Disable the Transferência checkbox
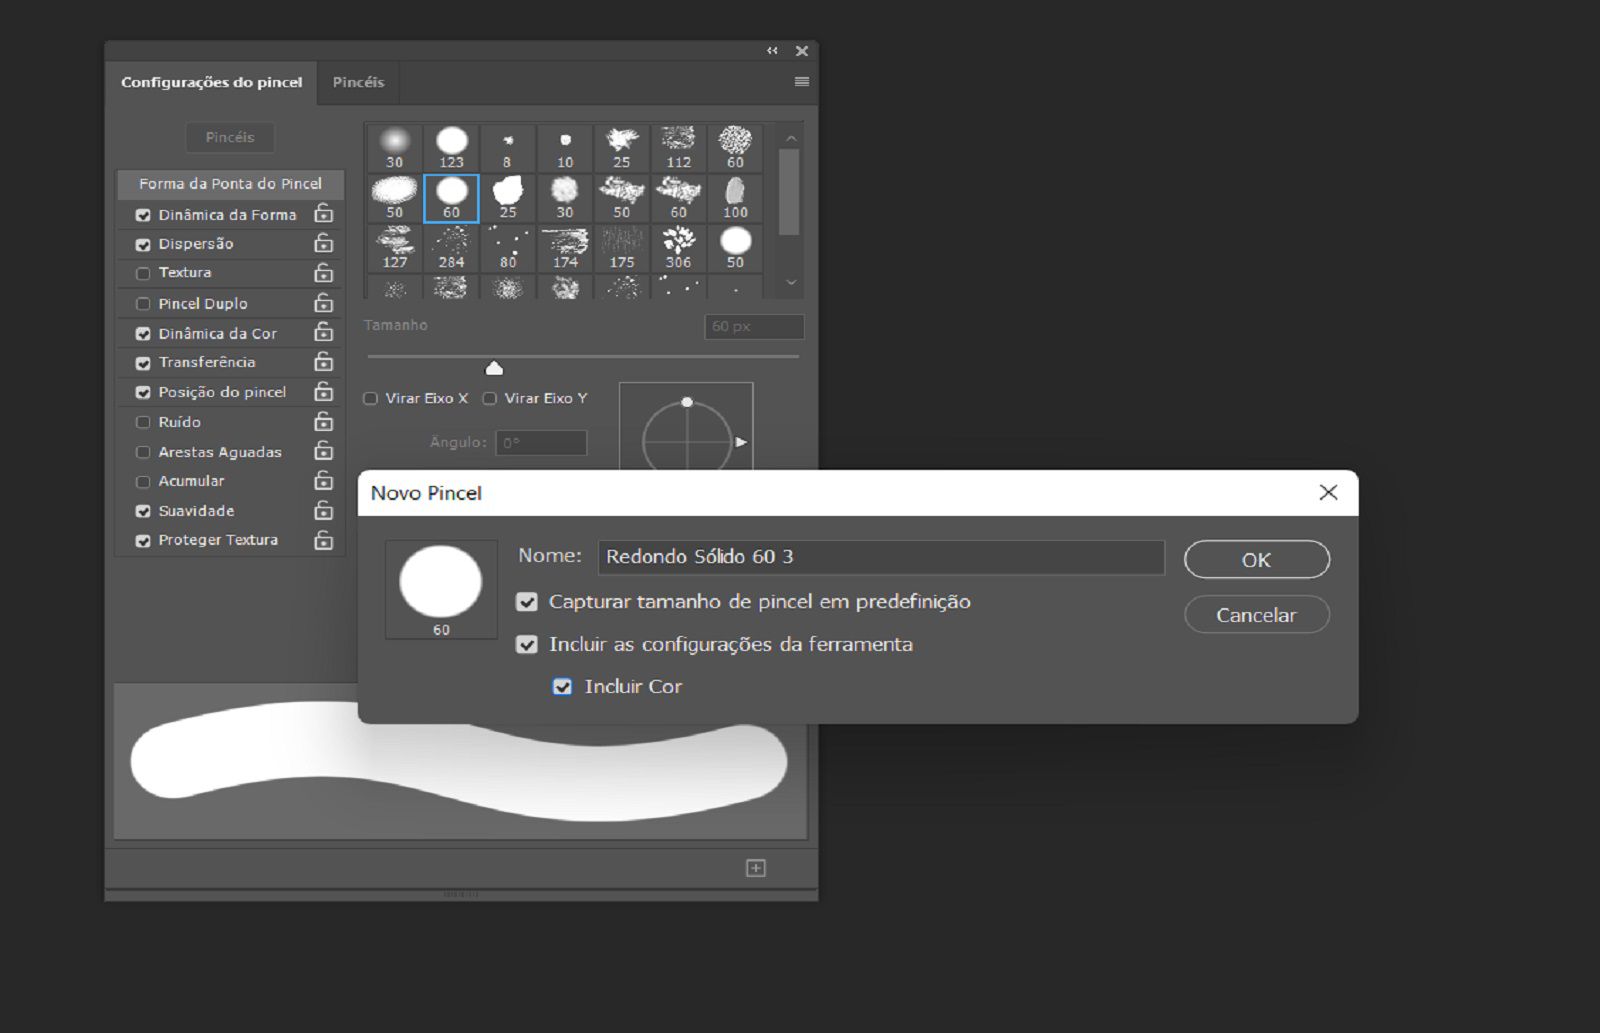The image size is (1600, 1033). click(143, 363)
